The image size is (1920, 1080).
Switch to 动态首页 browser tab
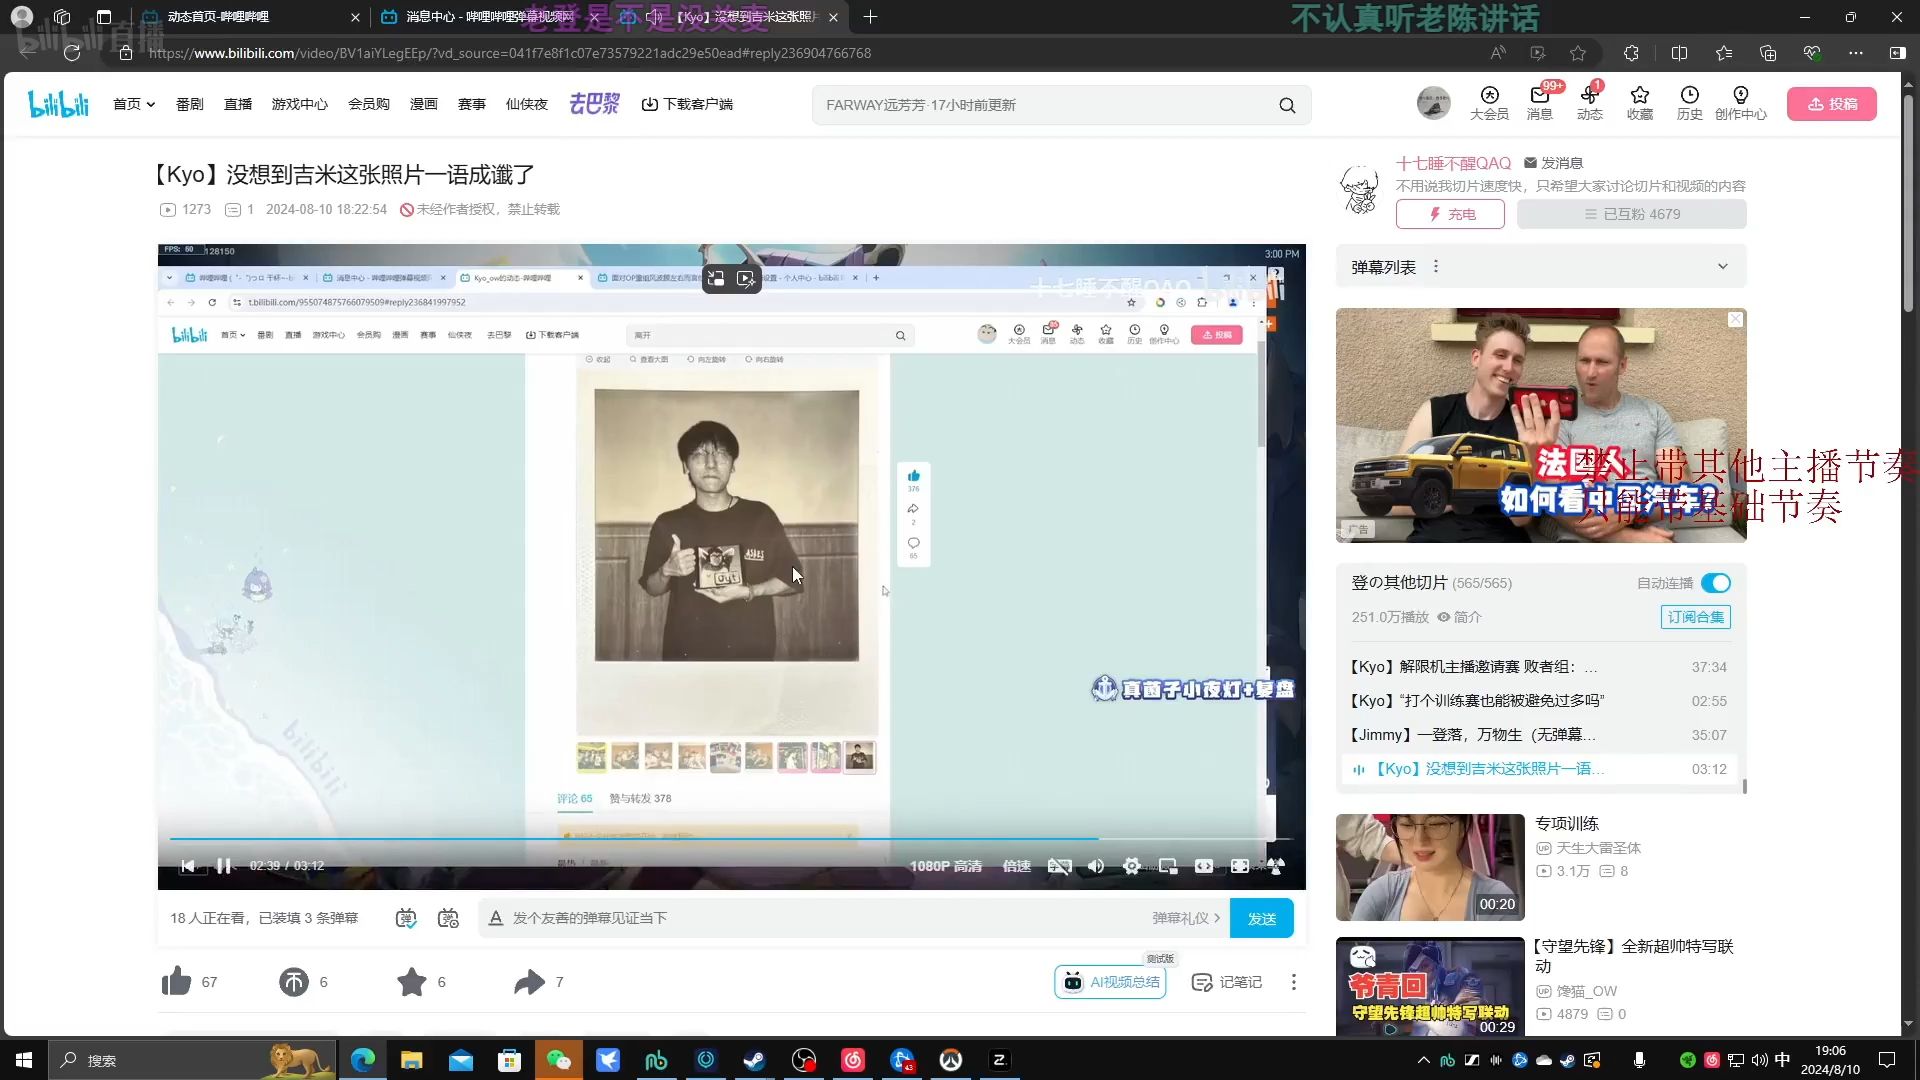coord(250,17)
